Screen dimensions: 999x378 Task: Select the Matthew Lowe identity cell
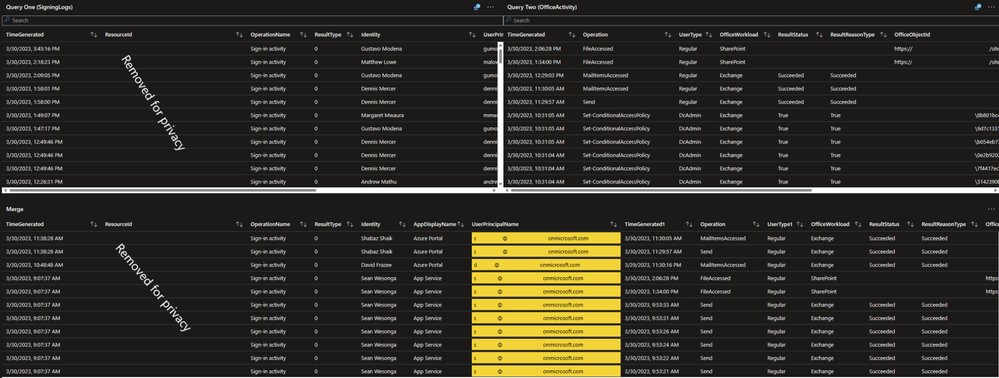[x=378, y=62]
